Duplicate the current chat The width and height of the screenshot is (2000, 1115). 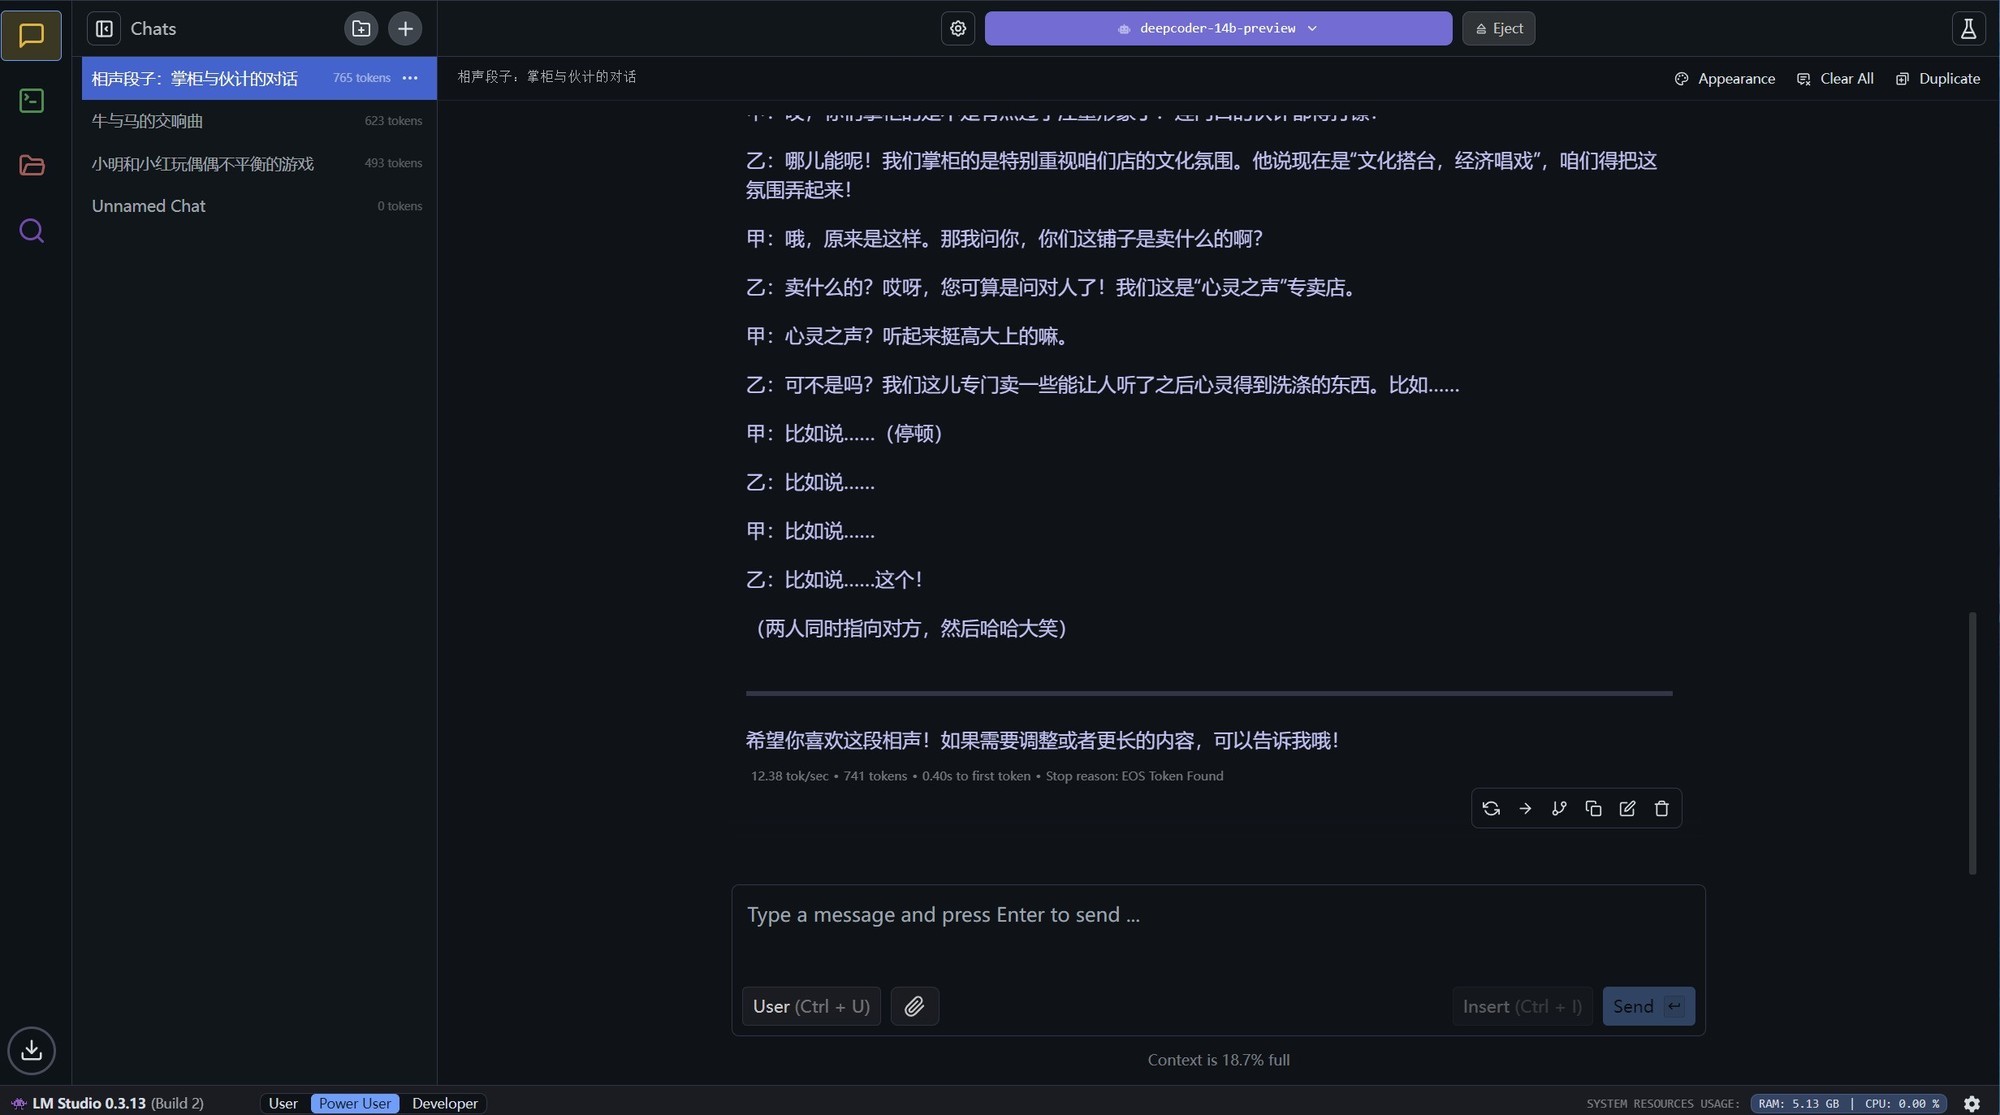[1938, 79]
